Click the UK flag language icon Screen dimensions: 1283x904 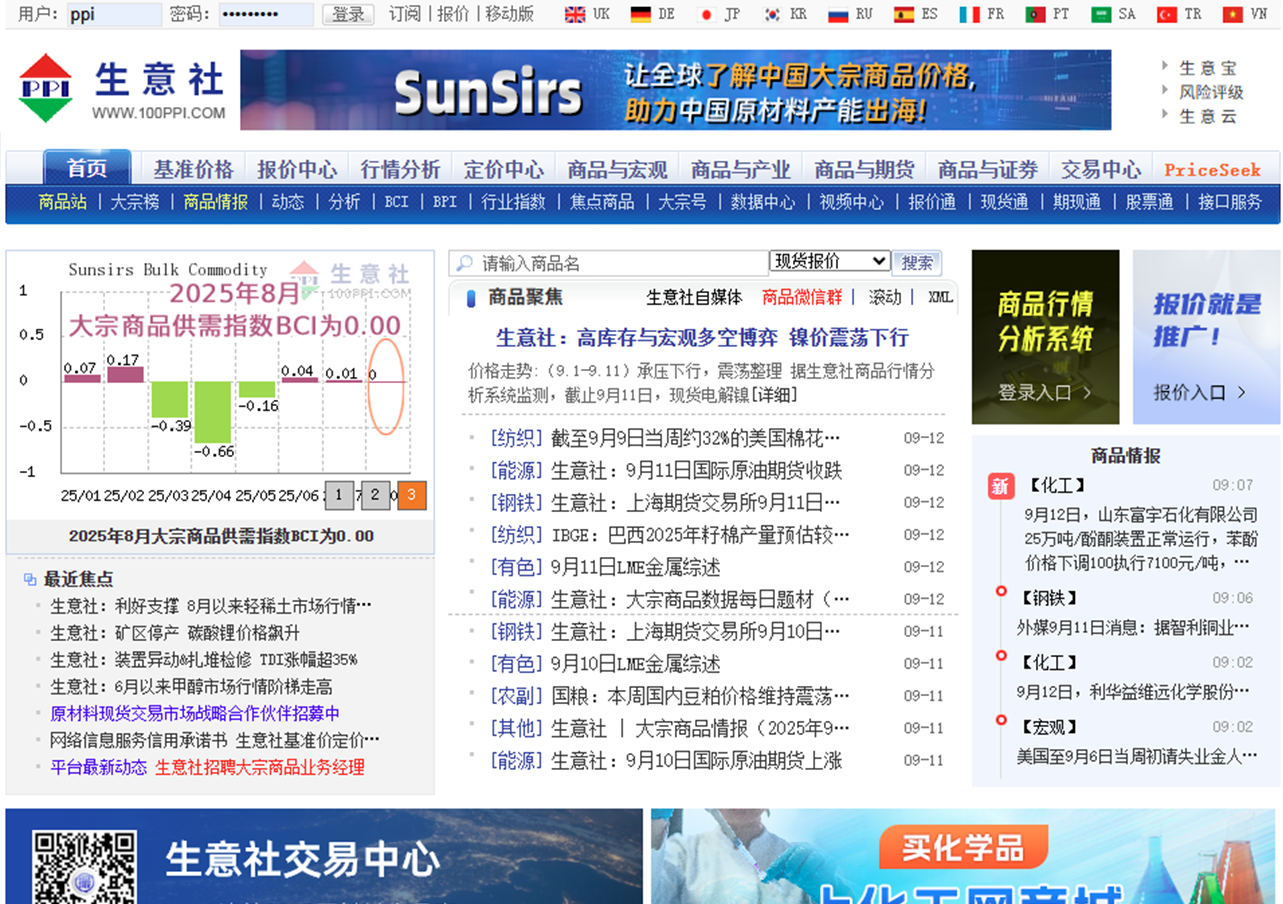coord(575,14)
